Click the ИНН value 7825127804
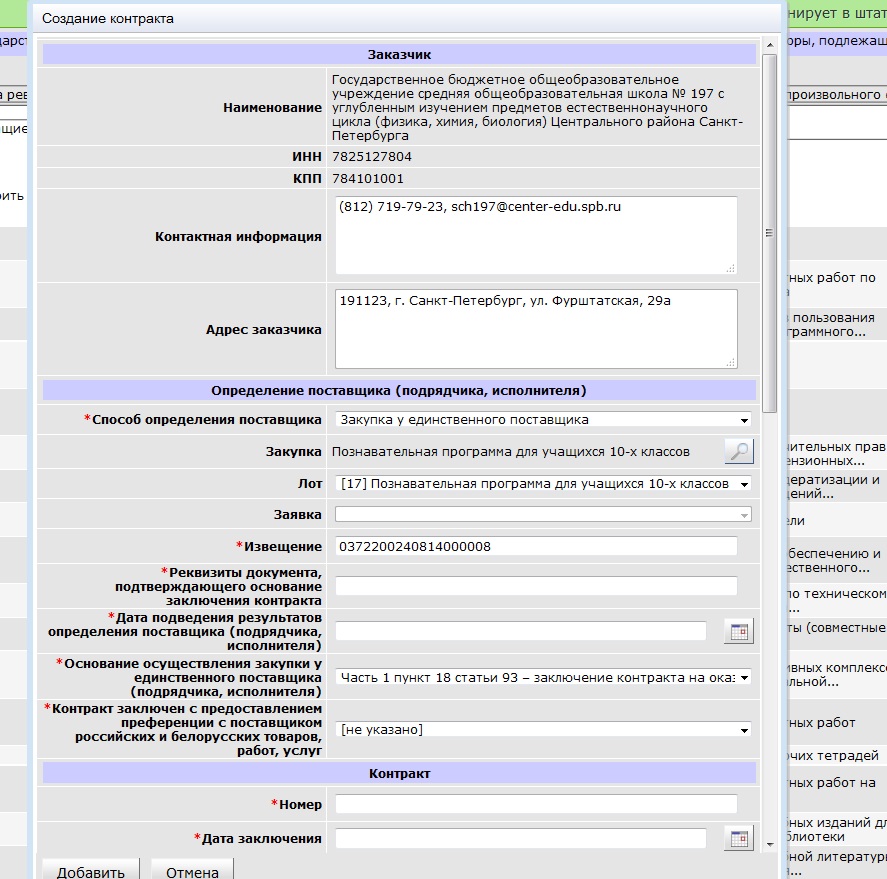 (372, 157)
